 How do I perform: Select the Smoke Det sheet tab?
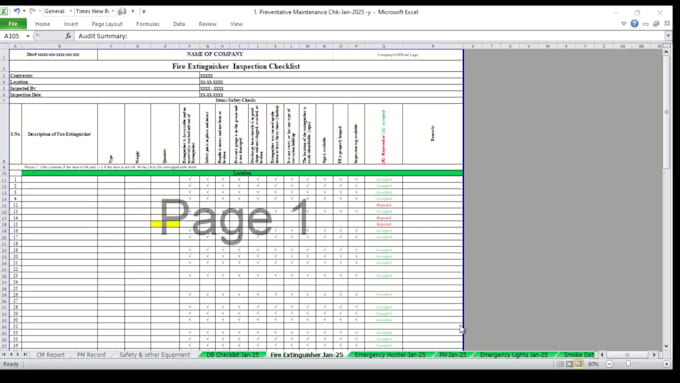pyautogui.click(x=579, y=355)
